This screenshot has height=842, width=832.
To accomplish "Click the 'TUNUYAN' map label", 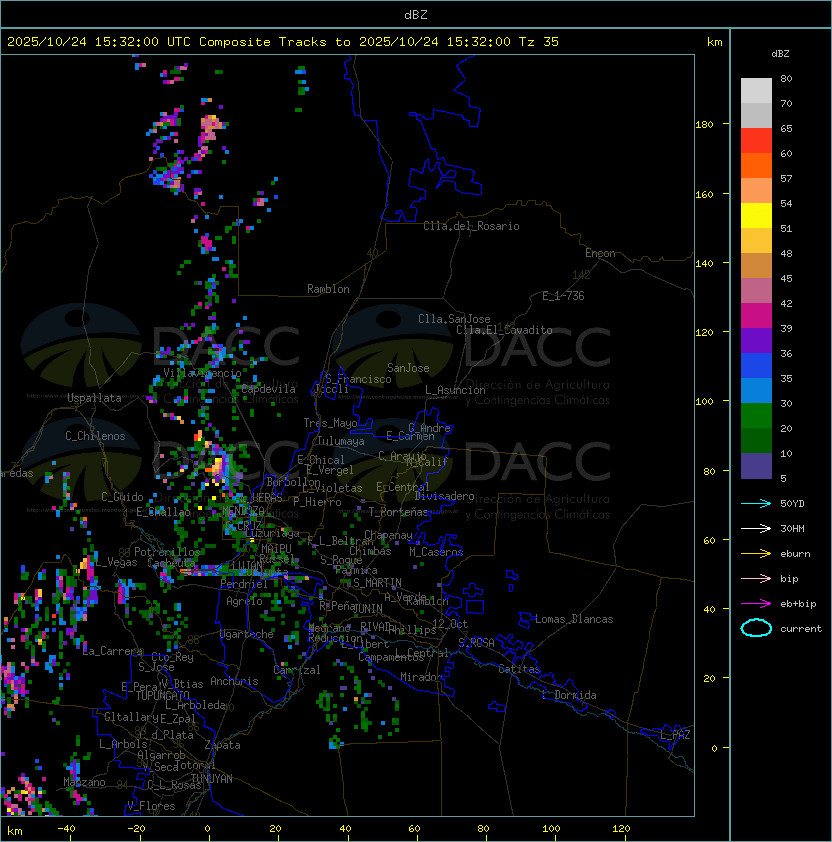I will [212, 779].
